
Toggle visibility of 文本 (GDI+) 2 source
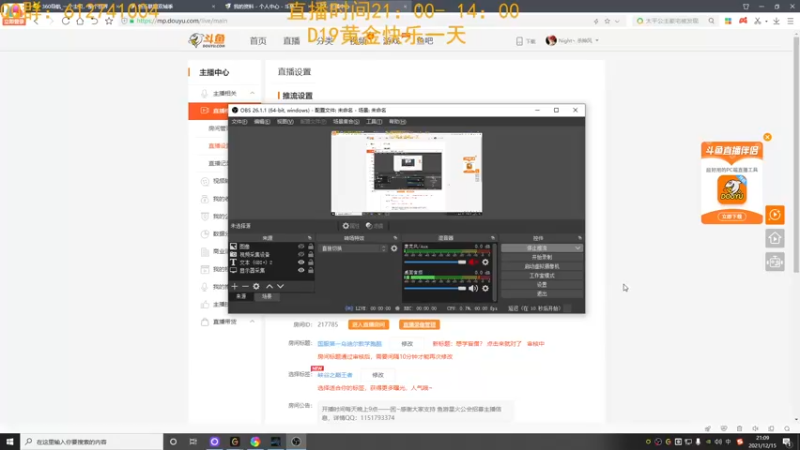tap(301, 262)
